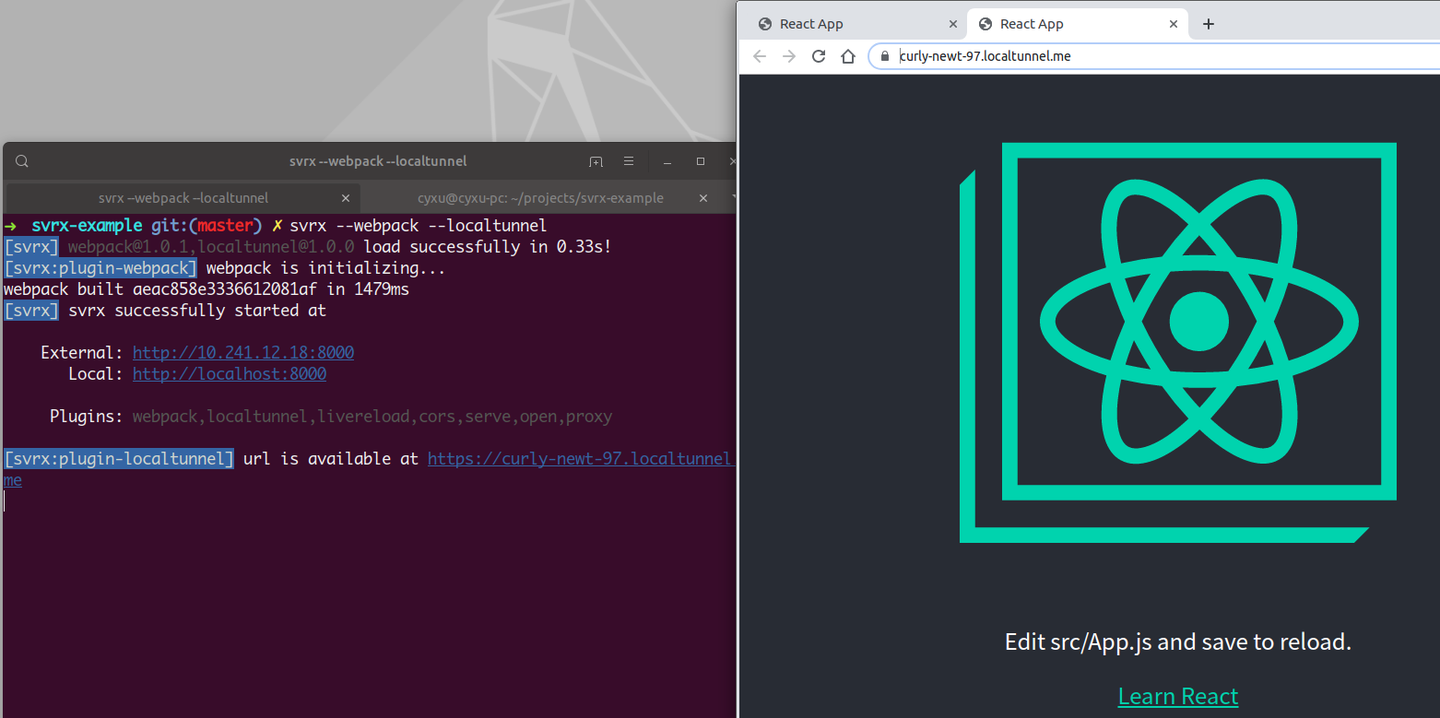Click the terminal search magnifier icon
The image size is (1440, 718).
[x=22, y=161]
